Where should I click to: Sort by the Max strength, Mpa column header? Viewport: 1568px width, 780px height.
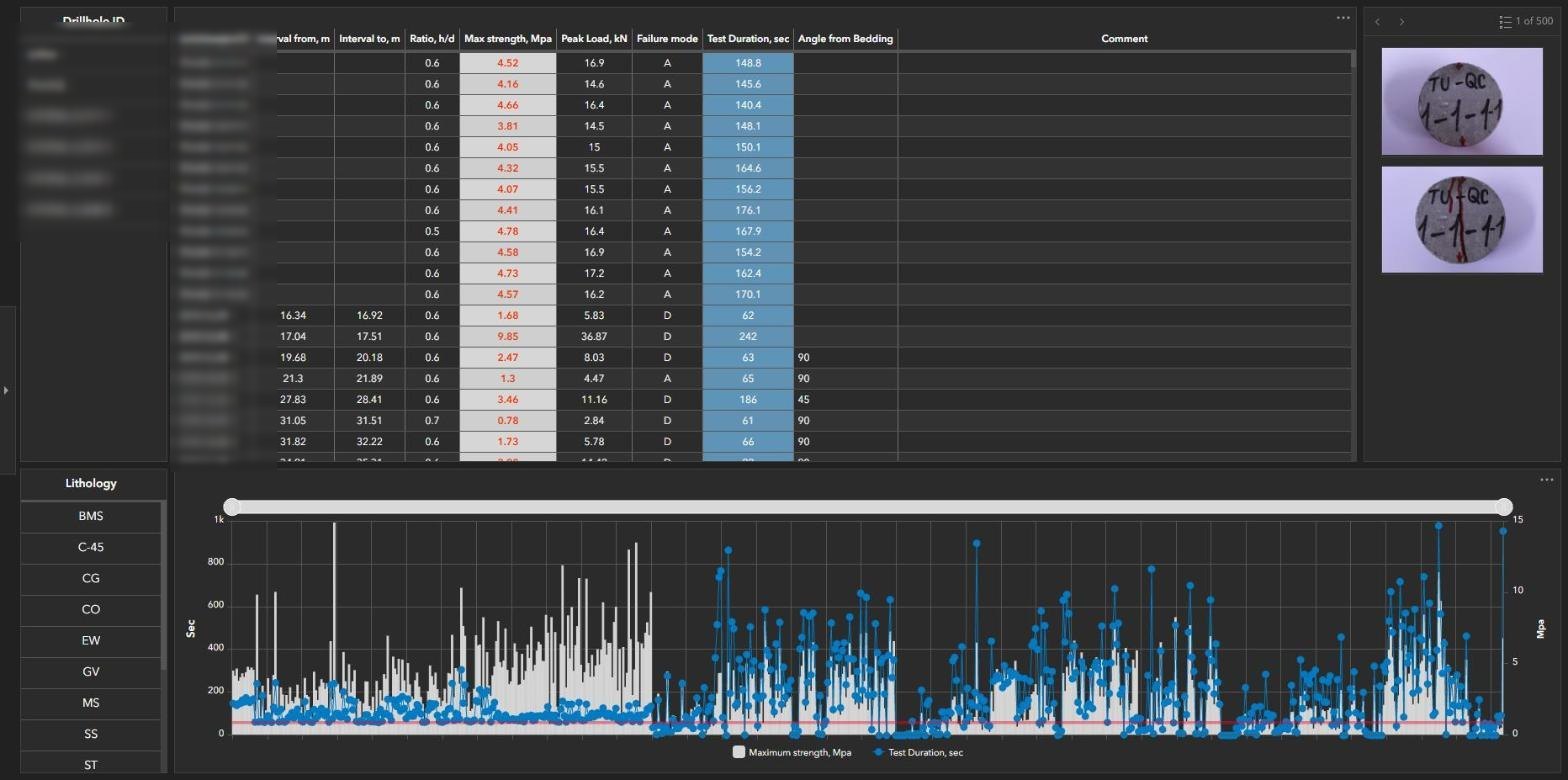pos(508,39)
